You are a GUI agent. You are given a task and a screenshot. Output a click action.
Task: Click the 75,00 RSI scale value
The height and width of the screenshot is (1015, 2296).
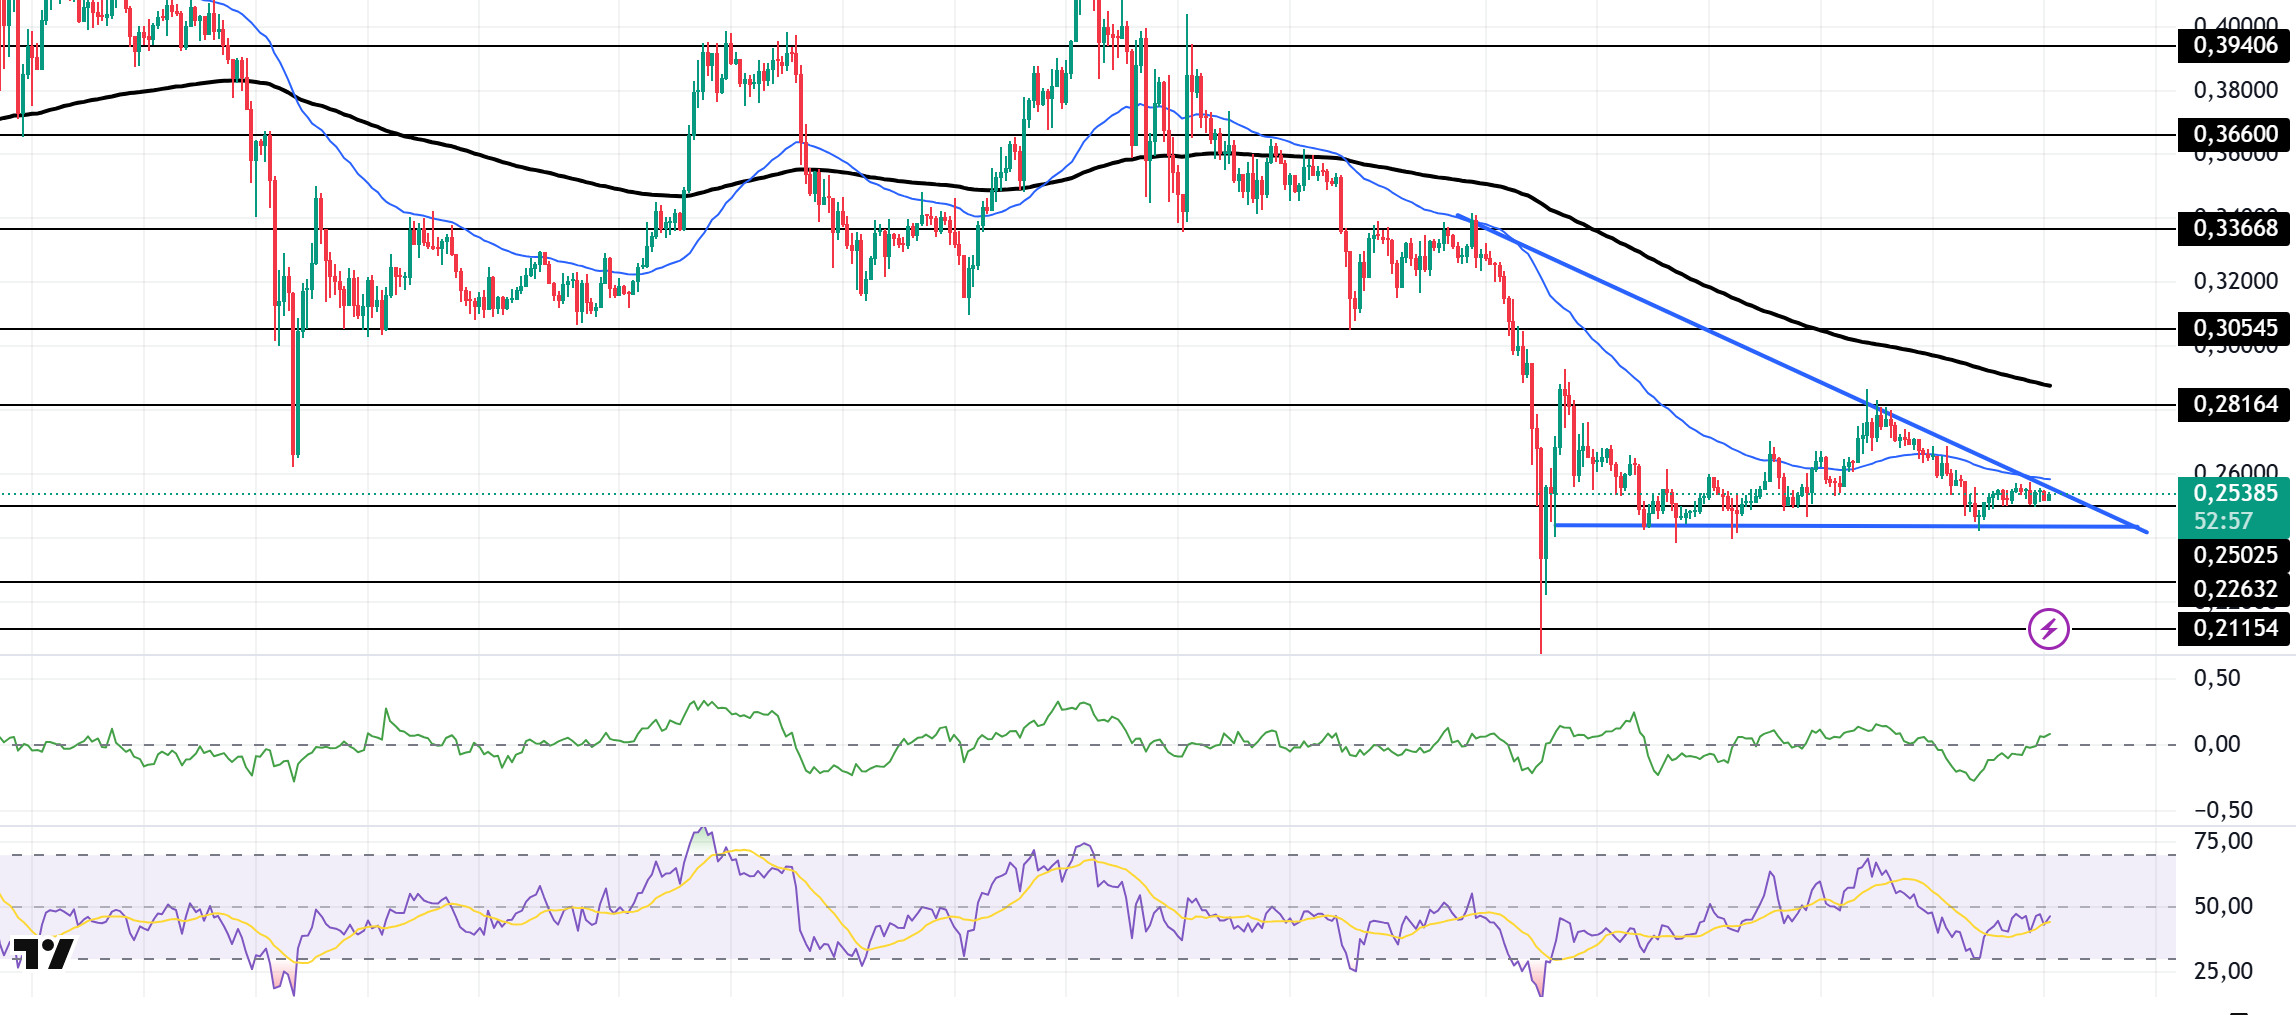click(2223, 841)
